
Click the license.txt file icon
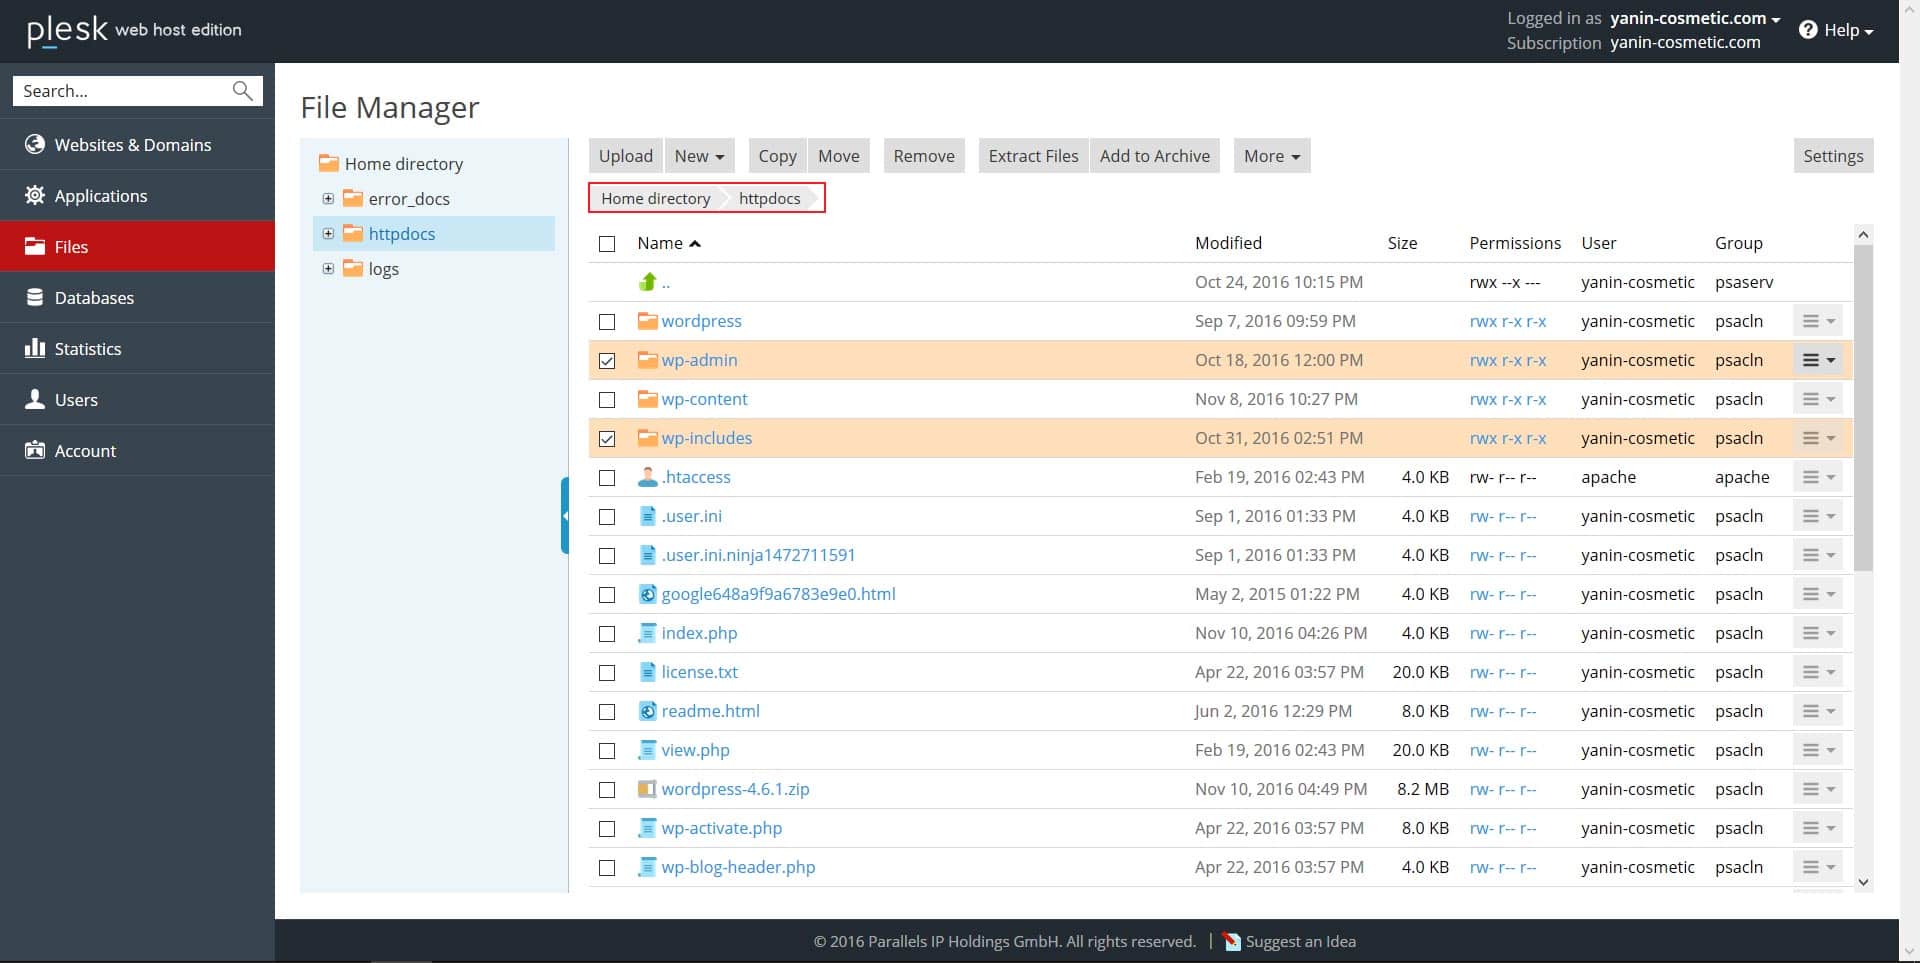pyautogui.click(x=648, y=672)
